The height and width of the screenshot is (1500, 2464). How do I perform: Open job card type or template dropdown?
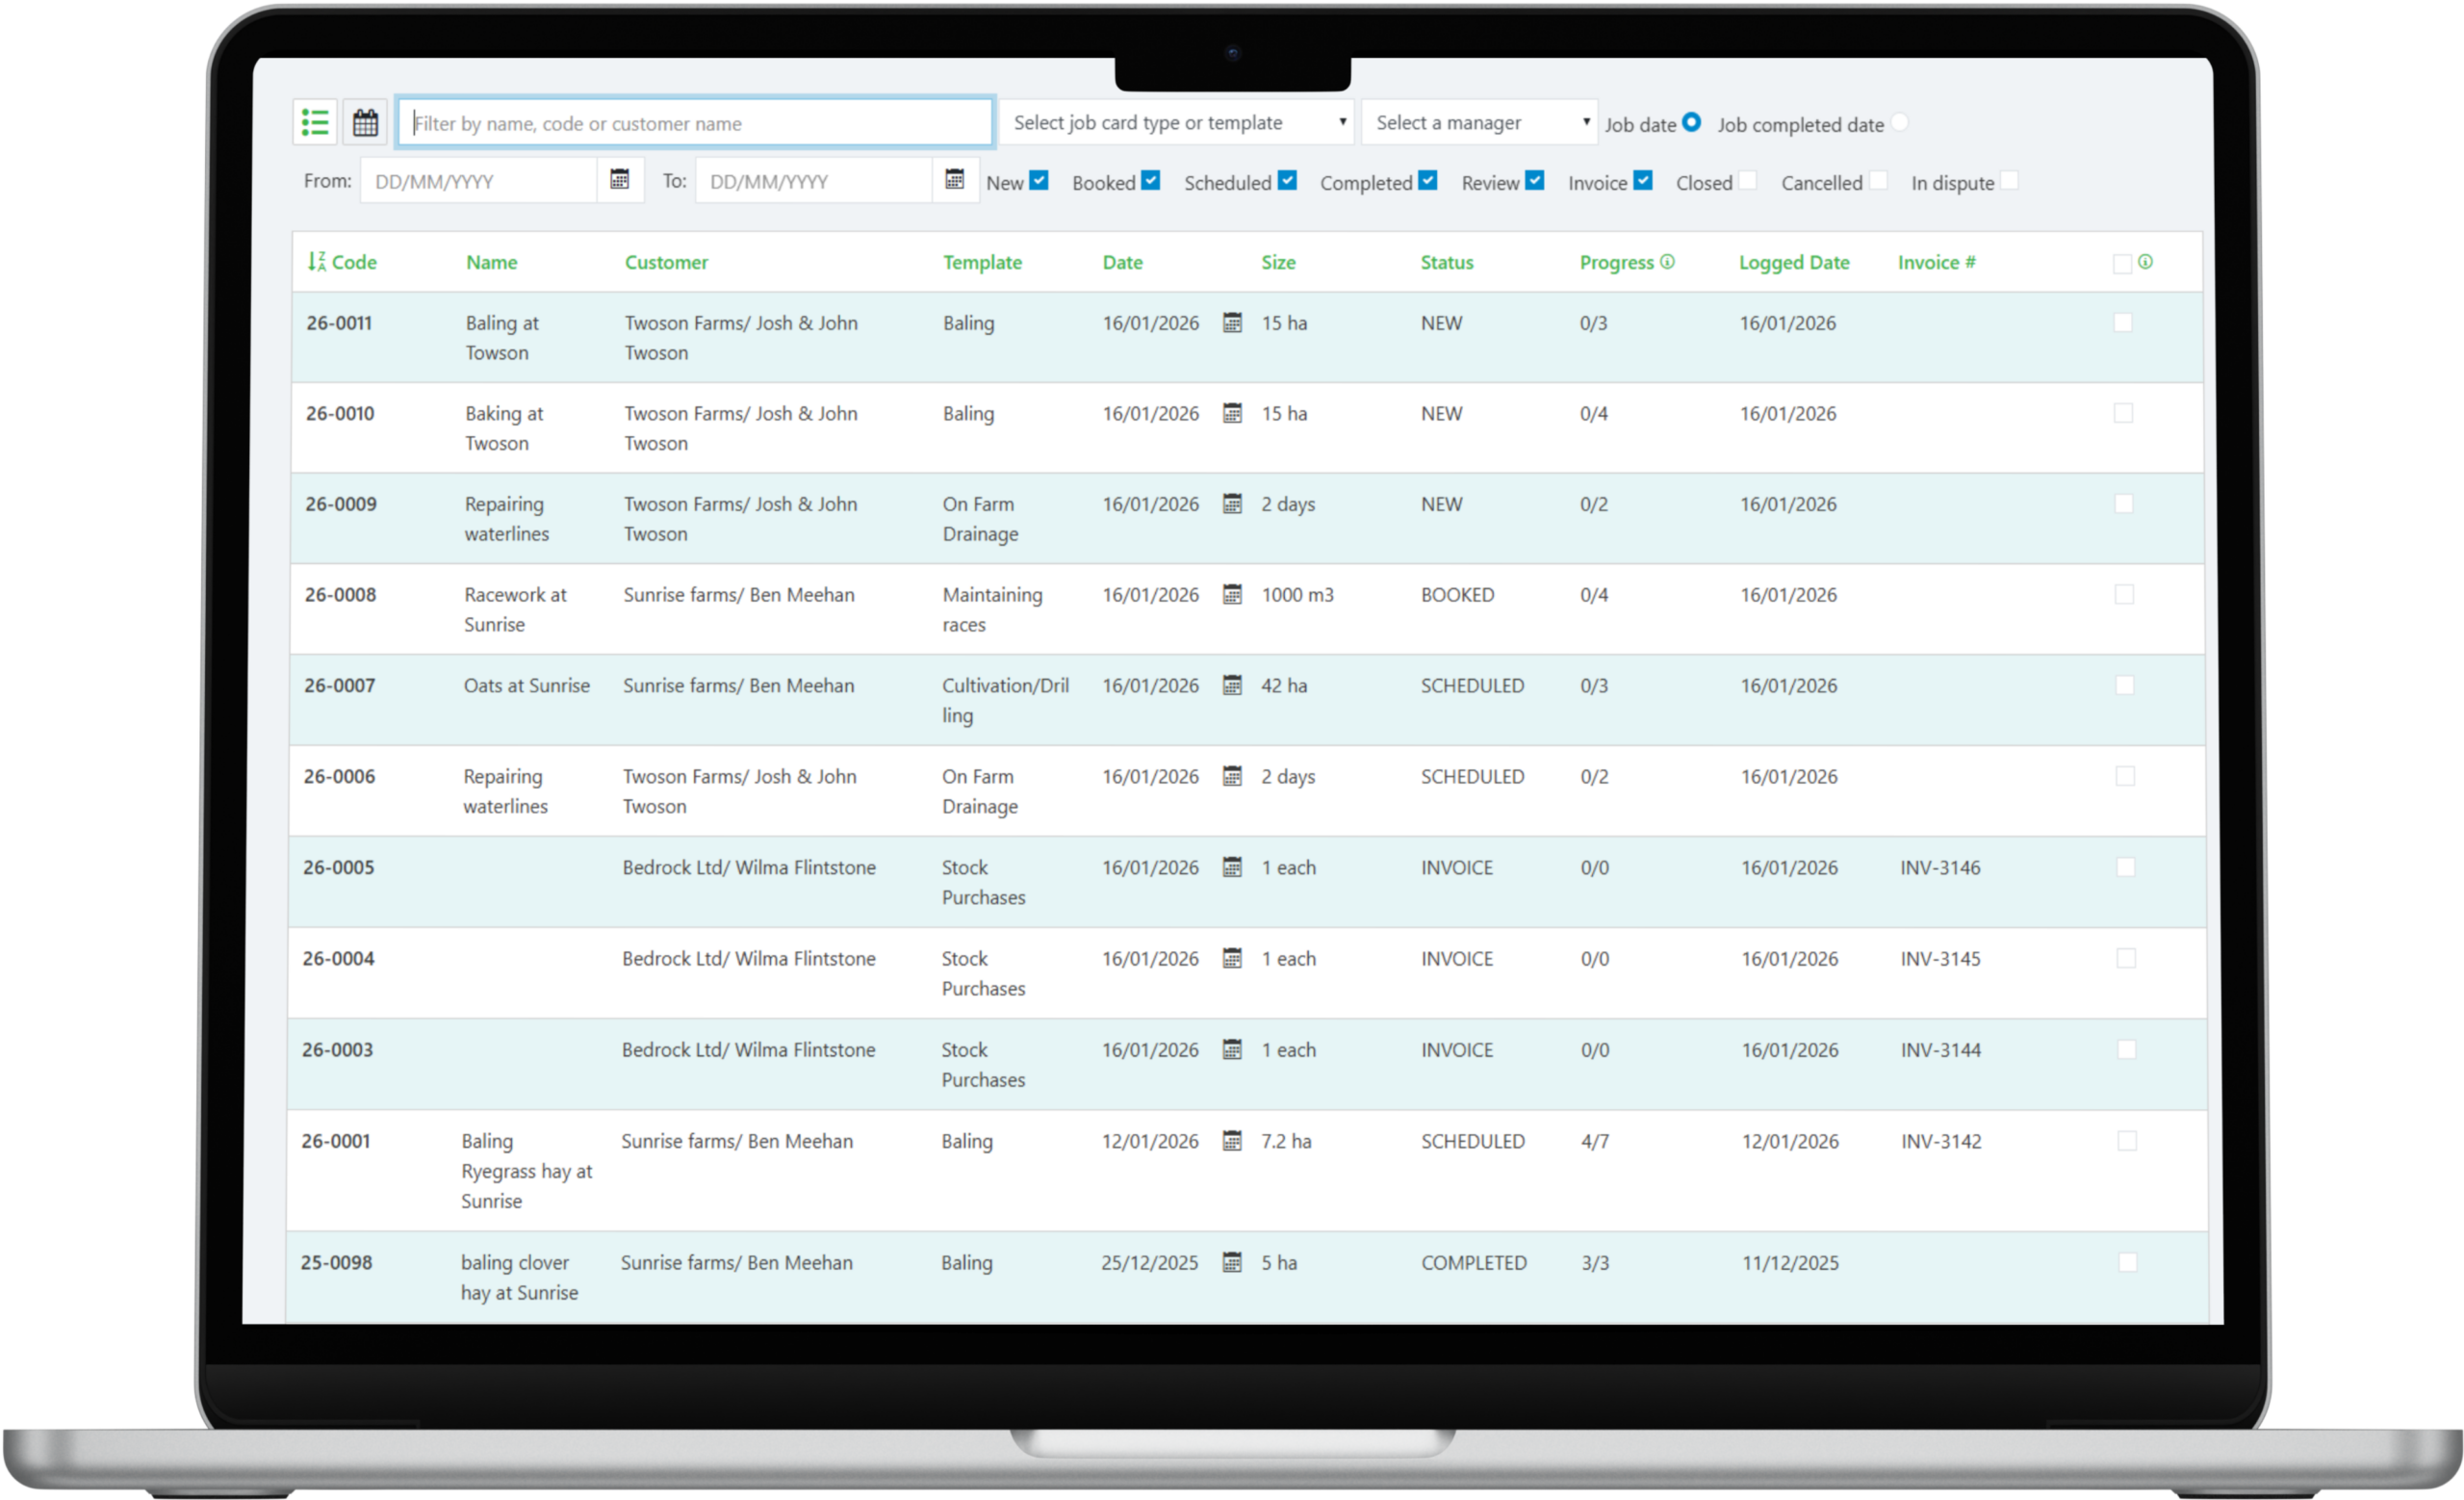pos(1176,123)
